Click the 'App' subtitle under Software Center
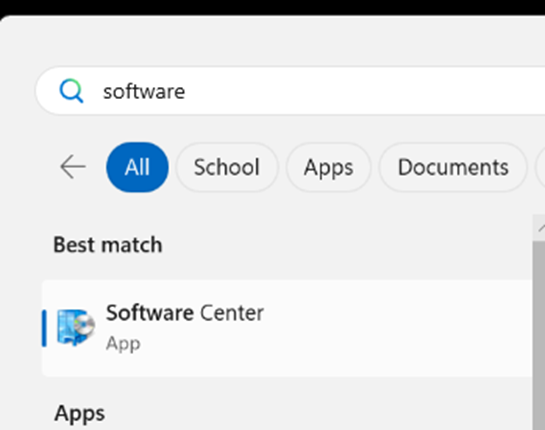 coord(123,344)
